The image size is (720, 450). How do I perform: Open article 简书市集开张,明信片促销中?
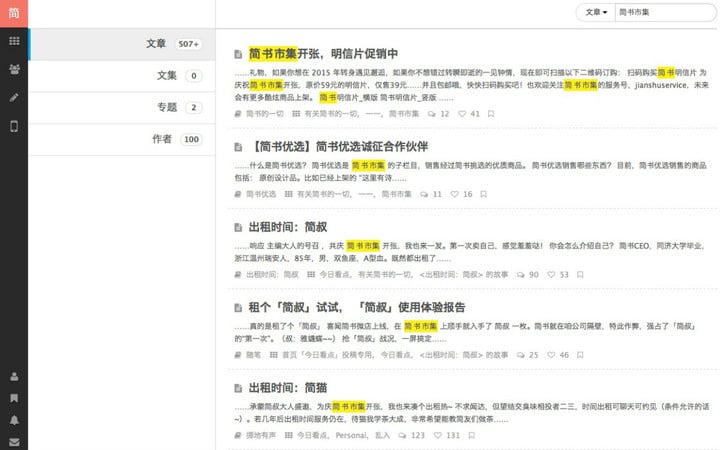pos(323,54)
